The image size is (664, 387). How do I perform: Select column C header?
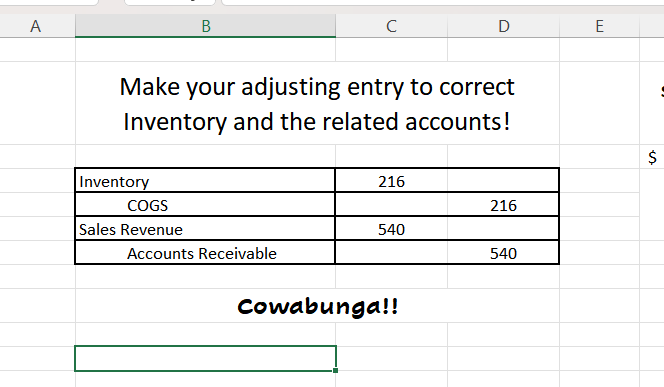(392, 26)
